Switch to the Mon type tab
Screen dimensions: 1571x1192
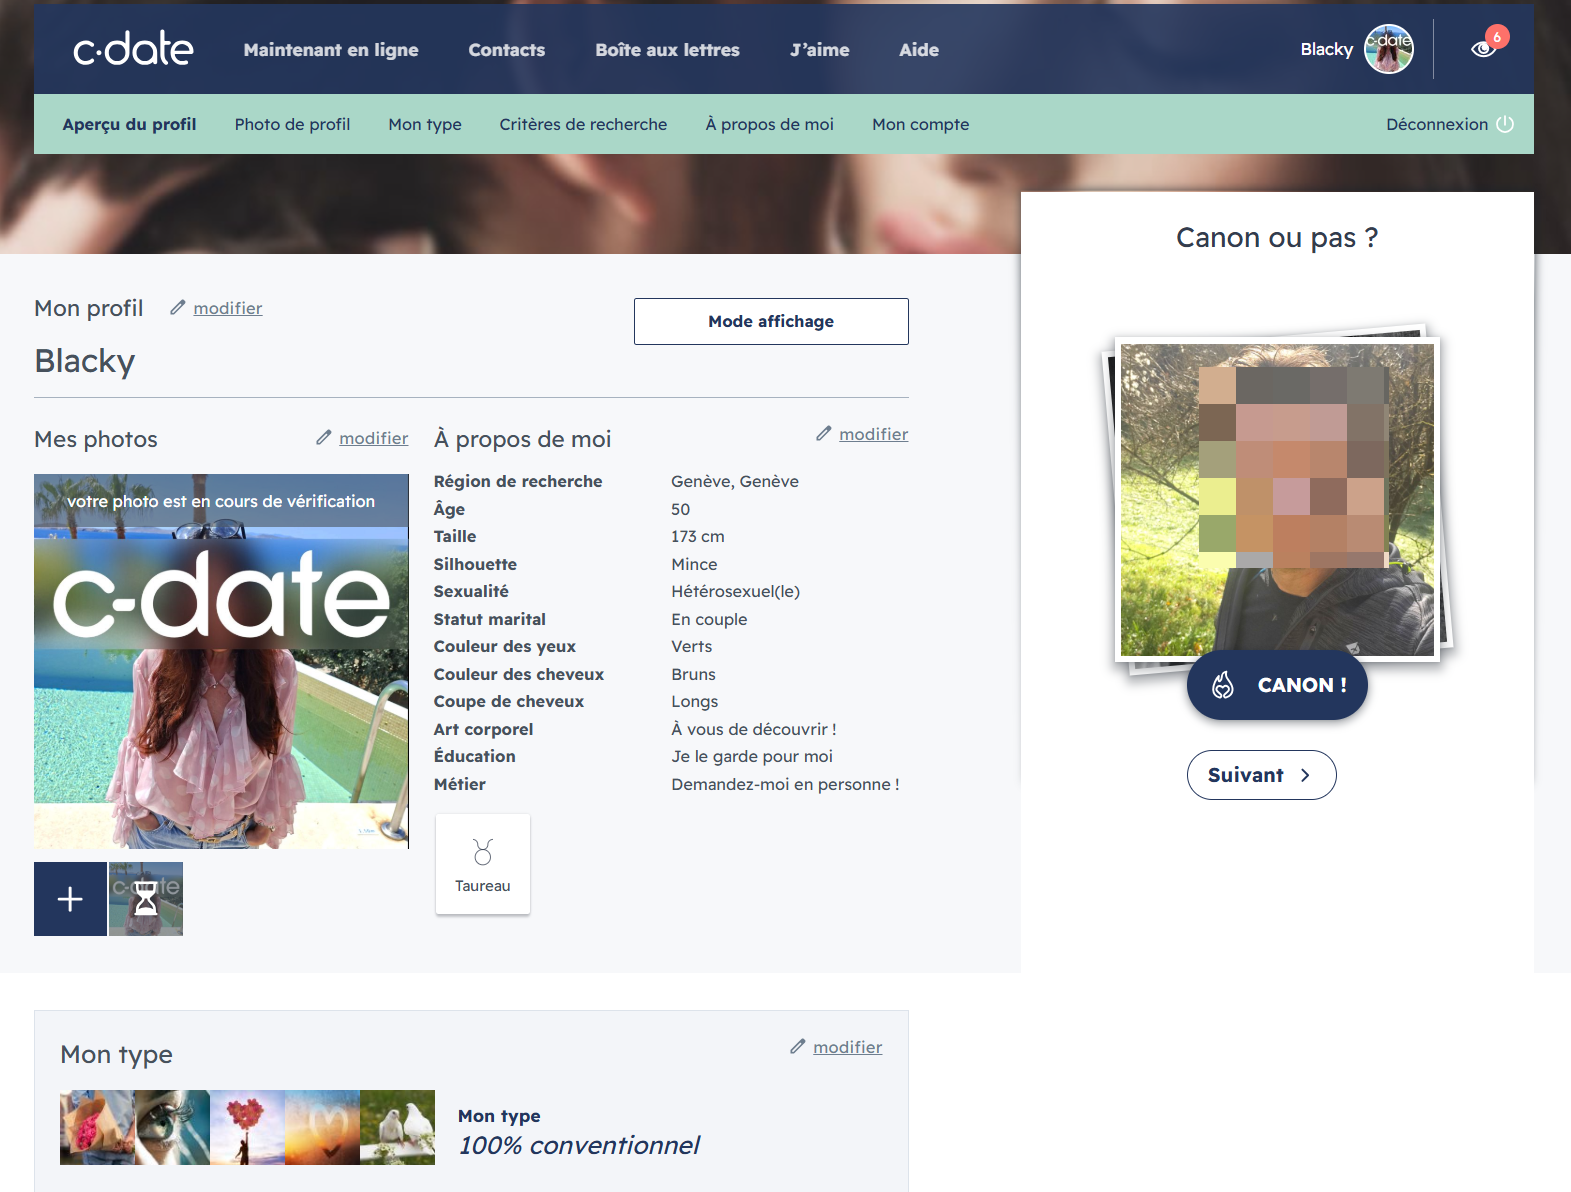point(425,124)
